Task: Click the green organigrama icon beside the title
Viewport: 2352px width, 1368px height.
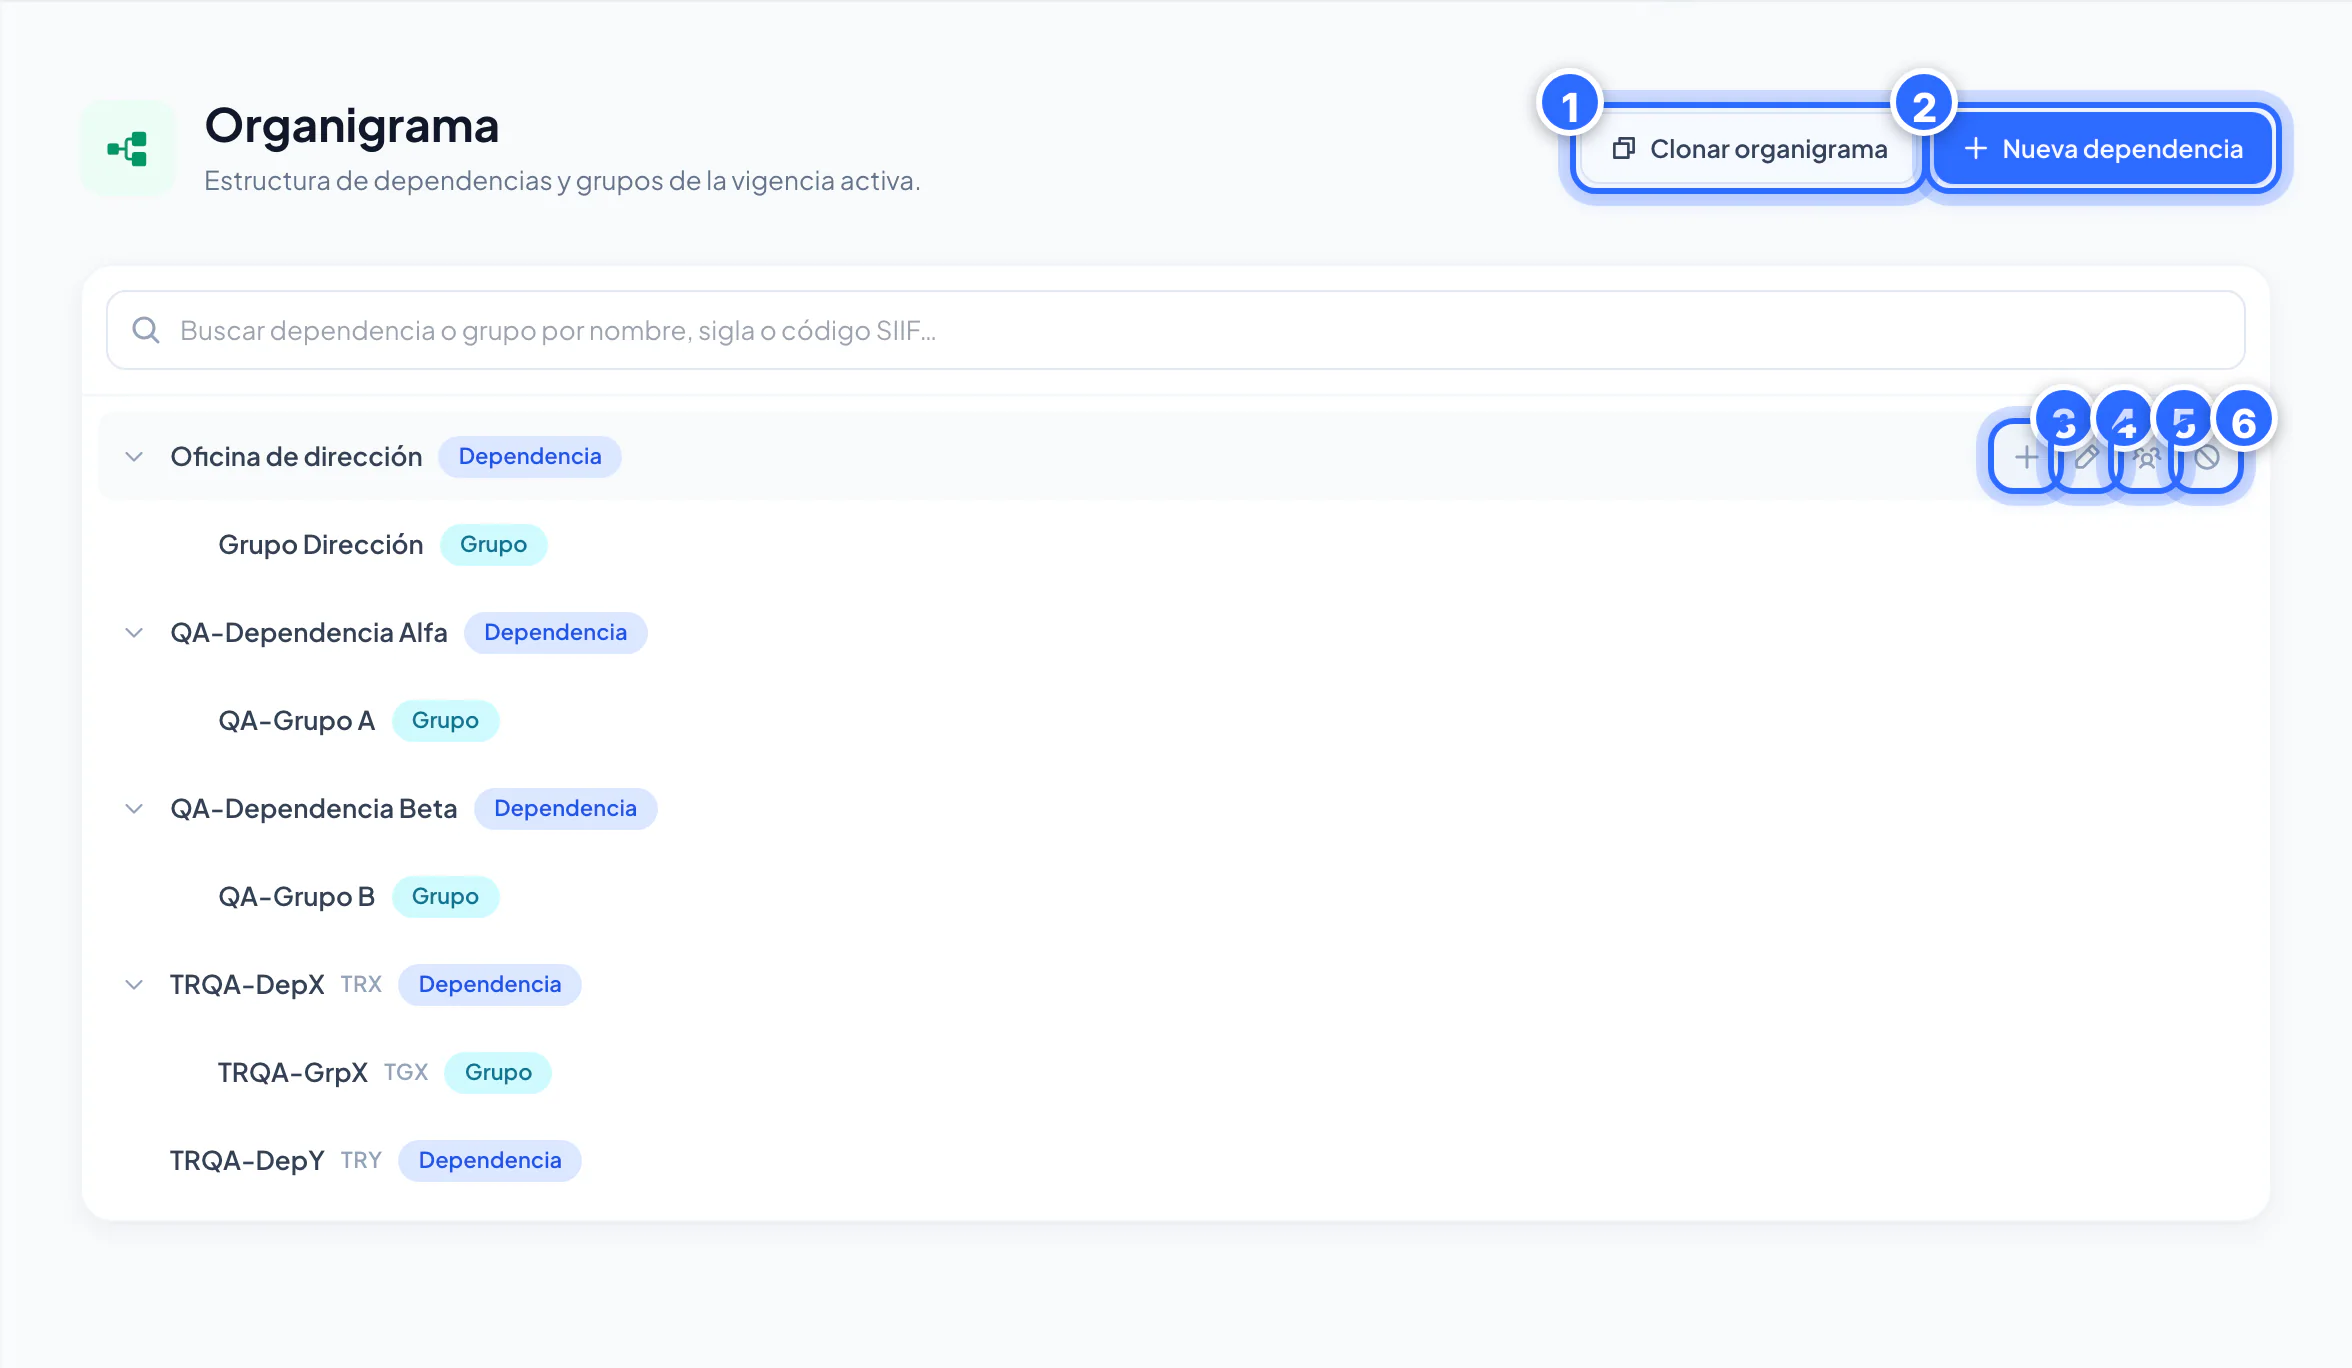Action: pos(128,149)
